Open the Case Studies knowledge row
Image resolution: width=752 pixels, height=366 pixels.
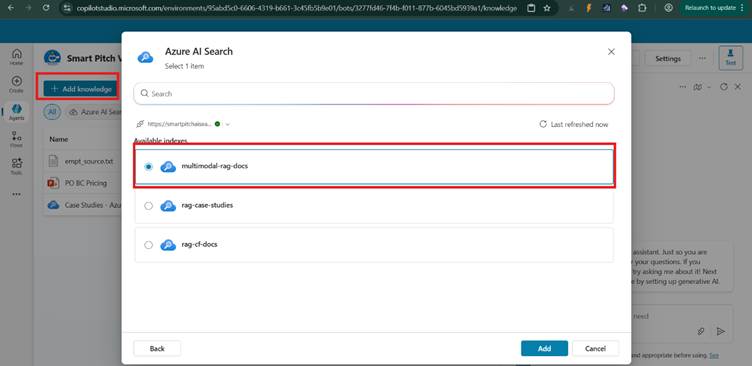click(83, 205)
